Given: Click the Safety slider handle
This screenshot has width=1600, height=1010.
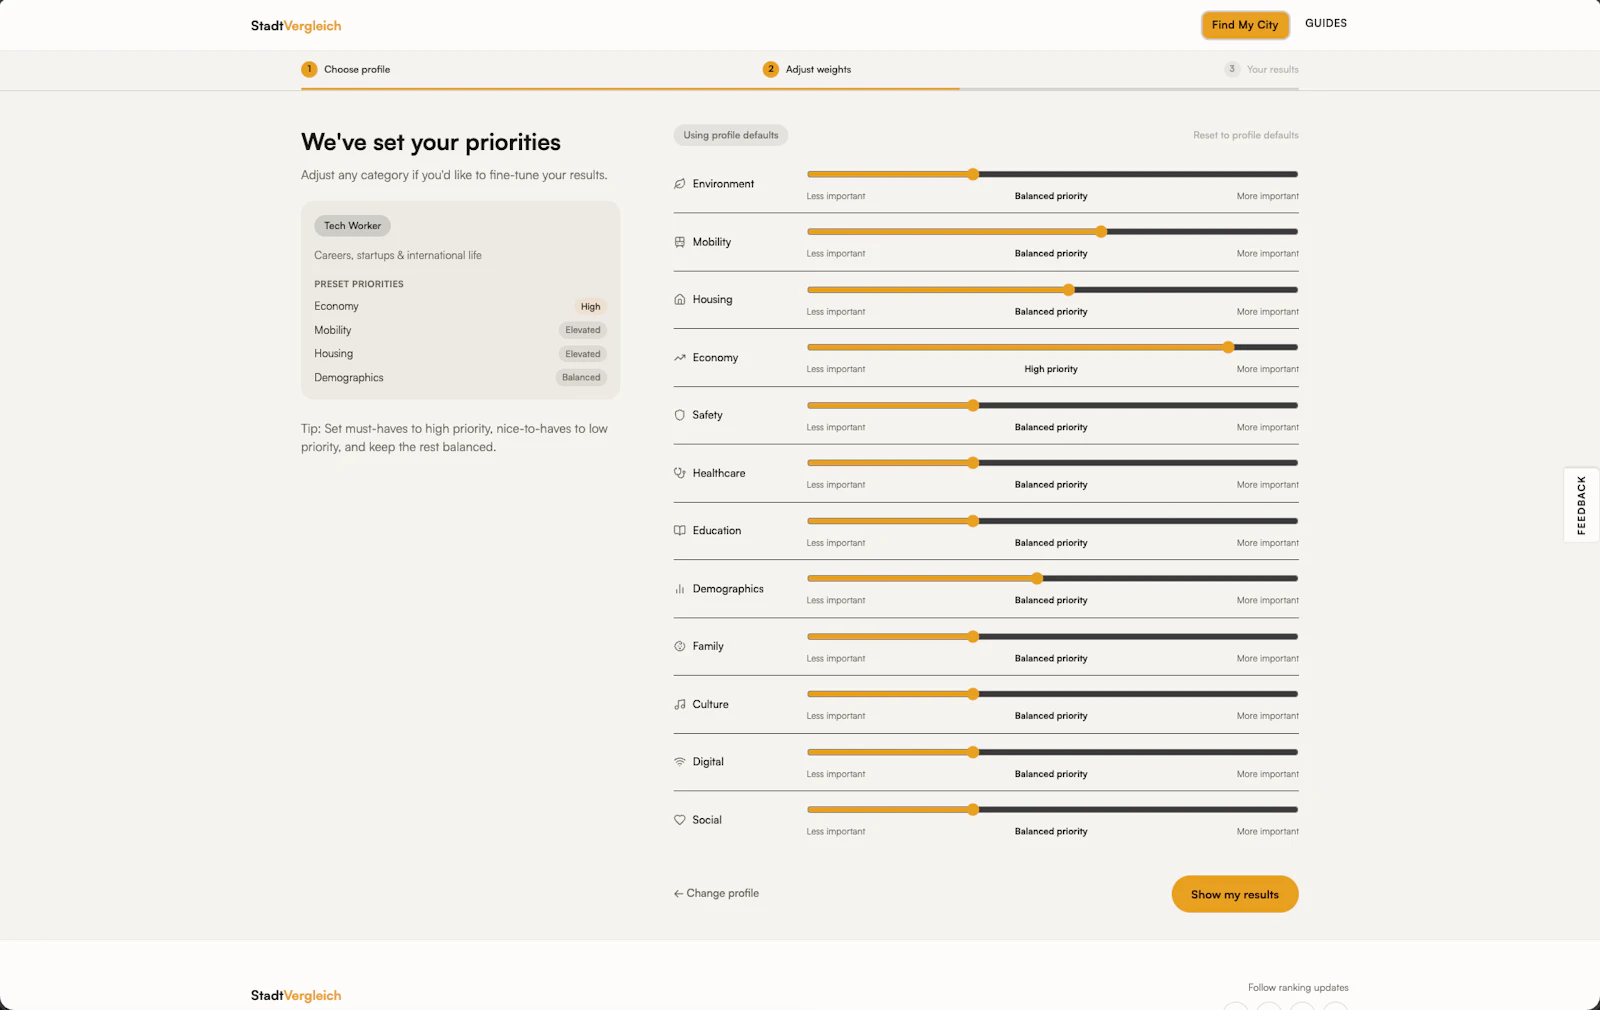Looking at the screenshot, I should (x=973, y=405).
